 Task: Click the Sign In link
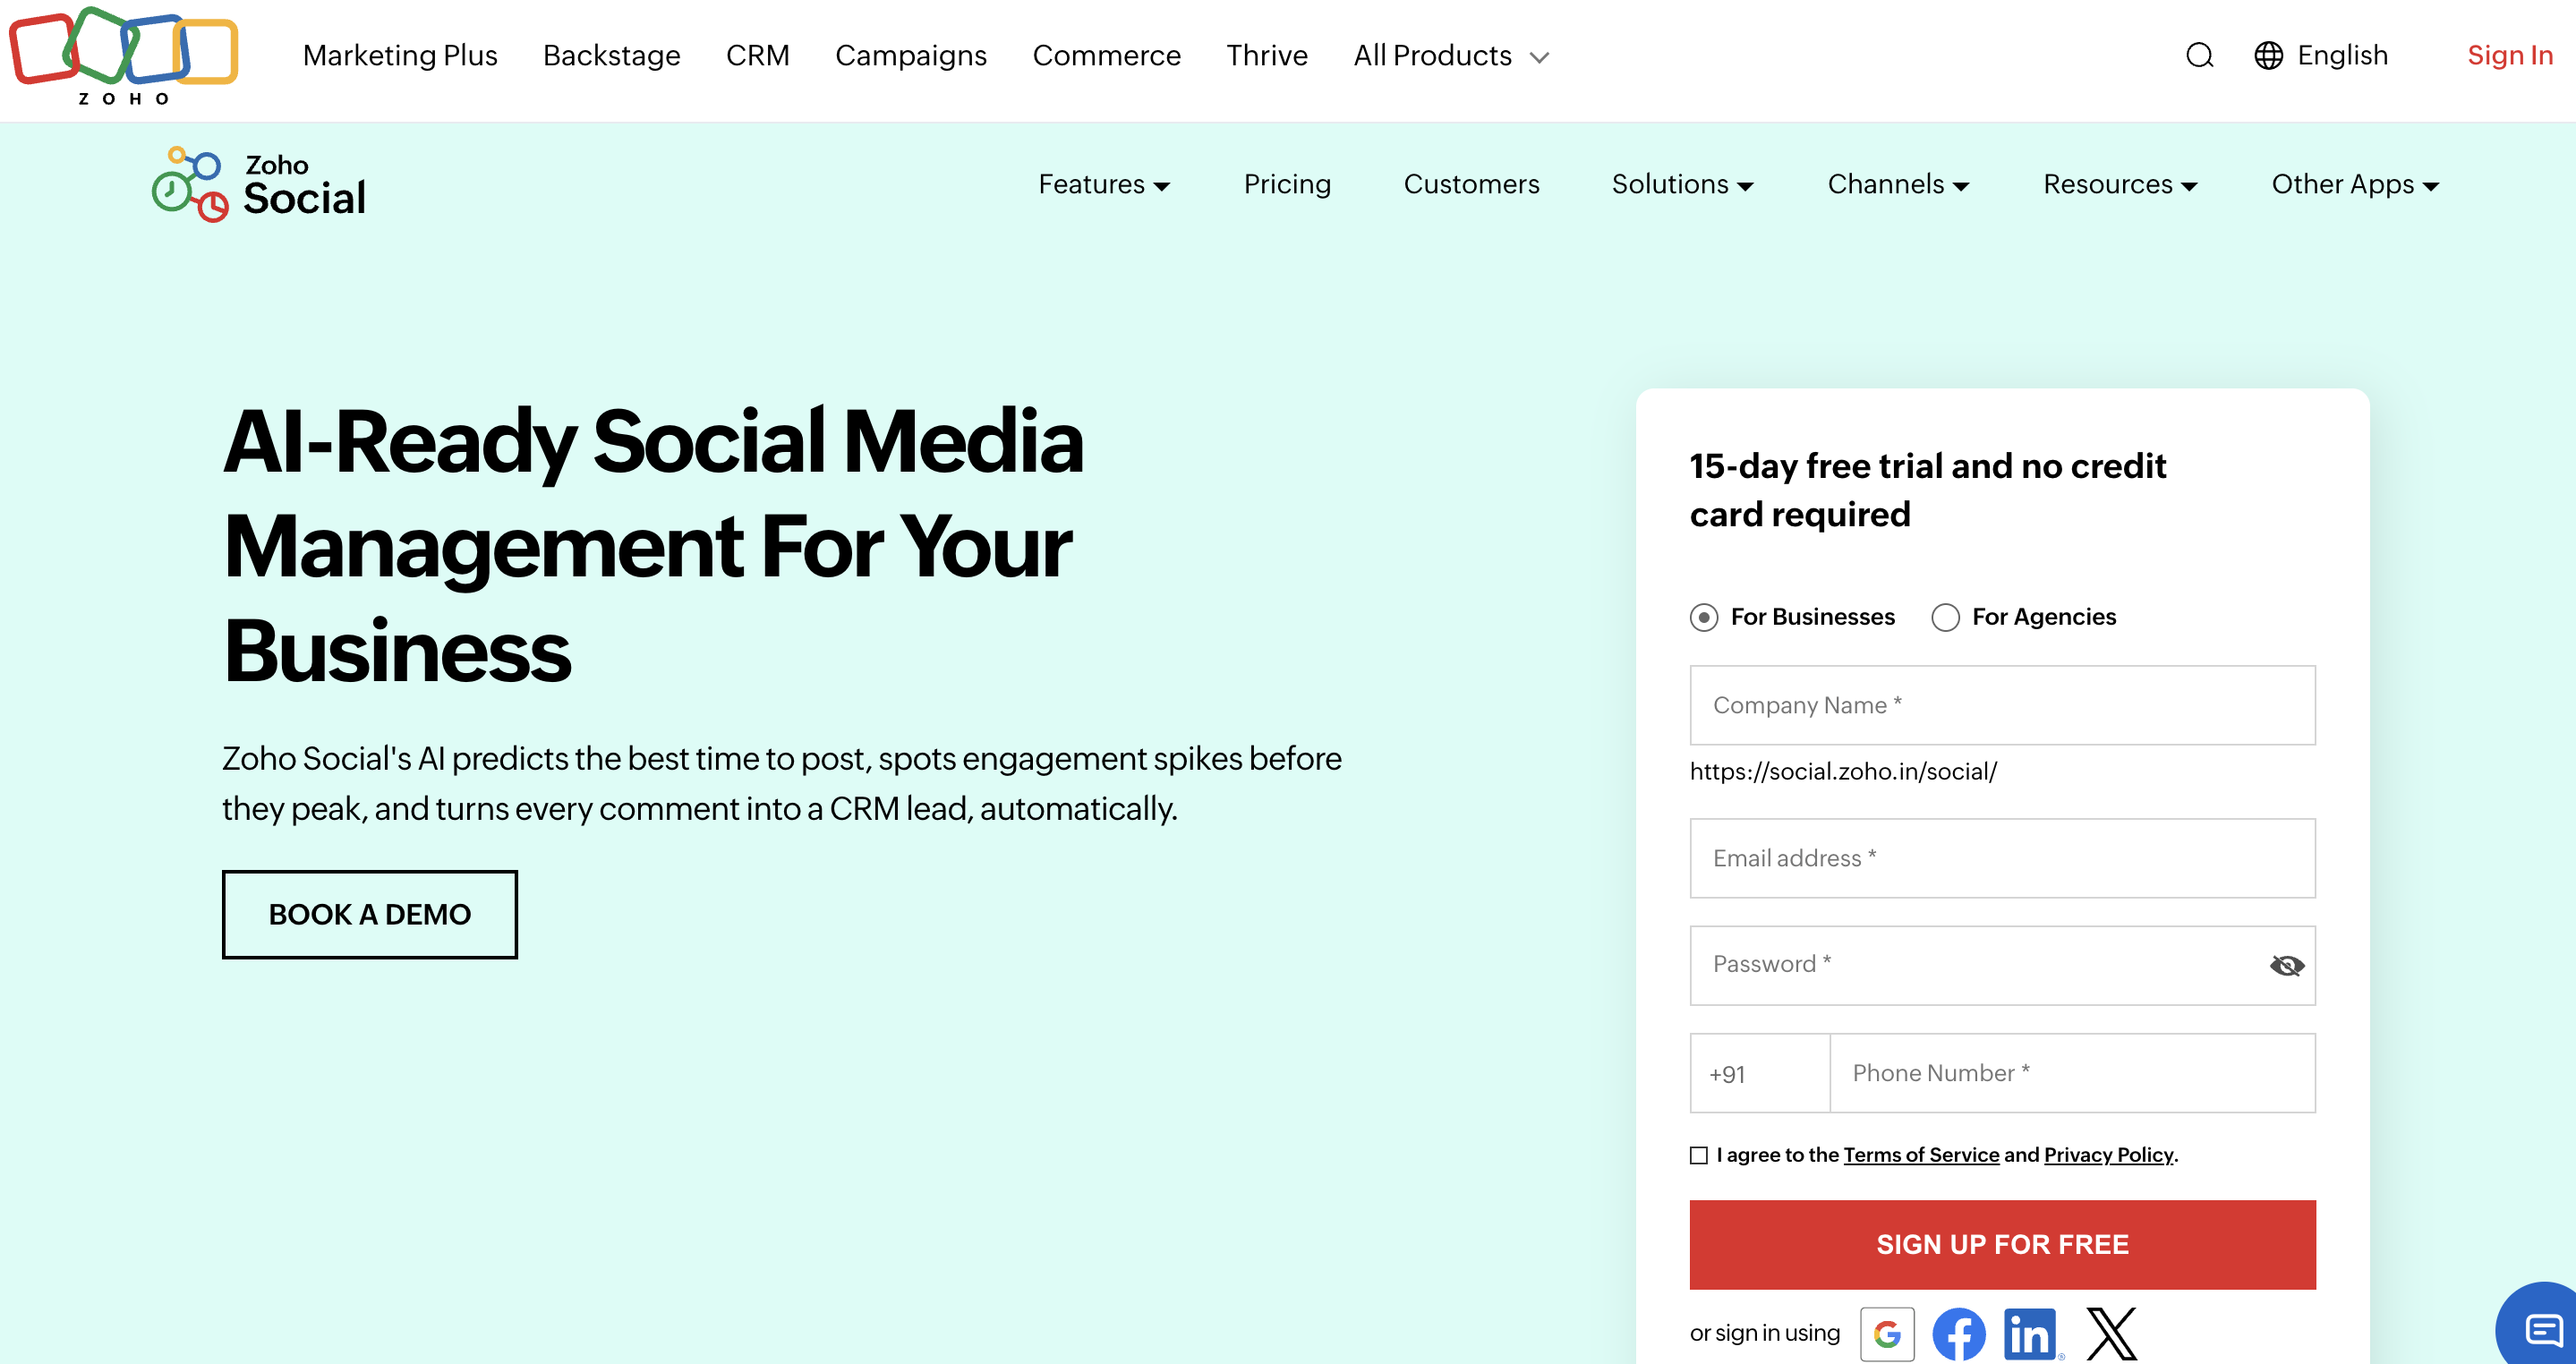(2509, 55)
